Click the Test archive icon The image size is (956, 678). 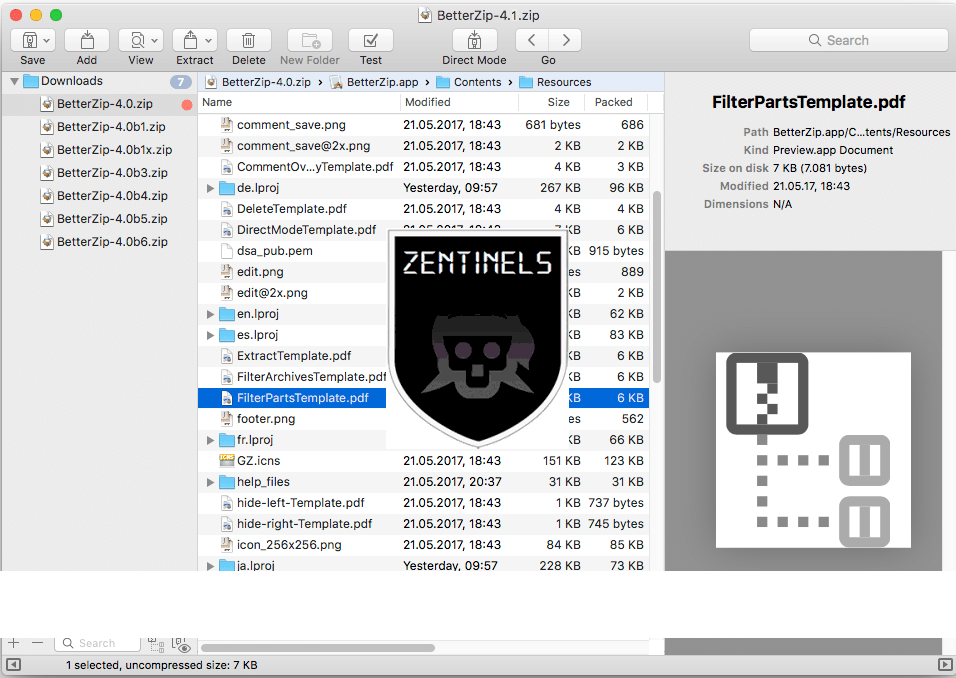[x=370, y=40]
